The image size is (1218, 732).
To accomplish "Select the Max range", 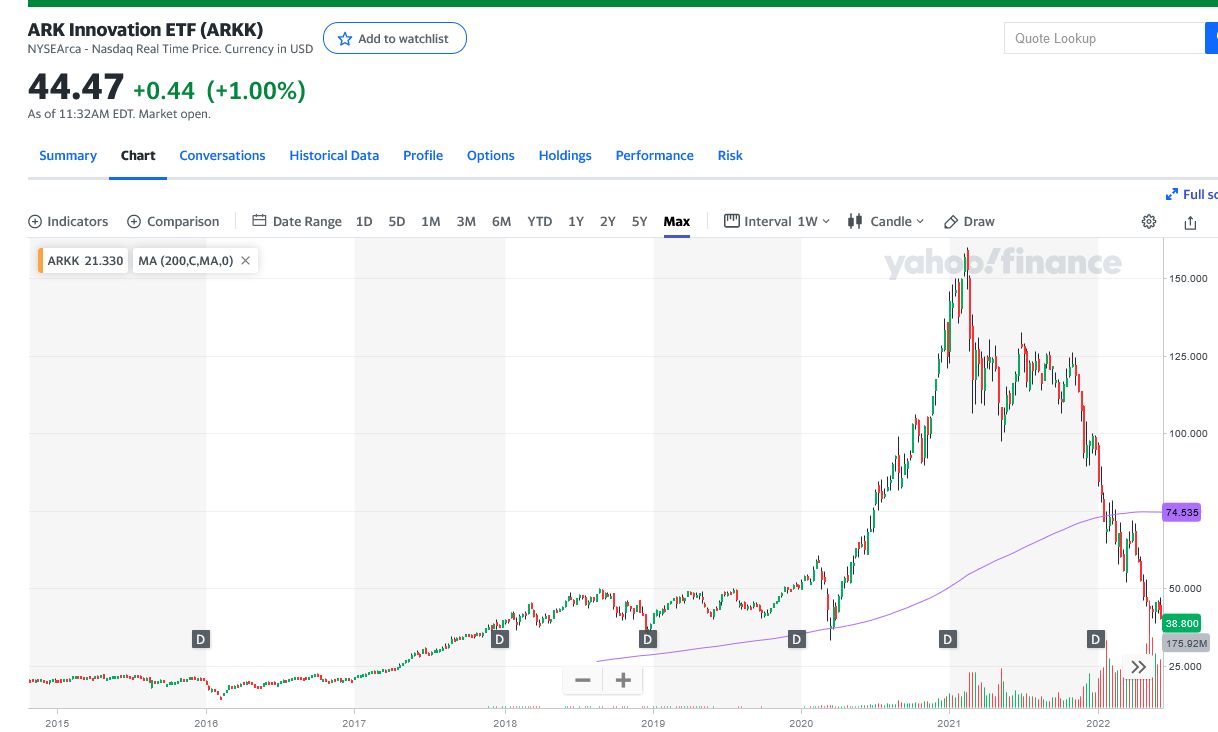I will (677, 222).
